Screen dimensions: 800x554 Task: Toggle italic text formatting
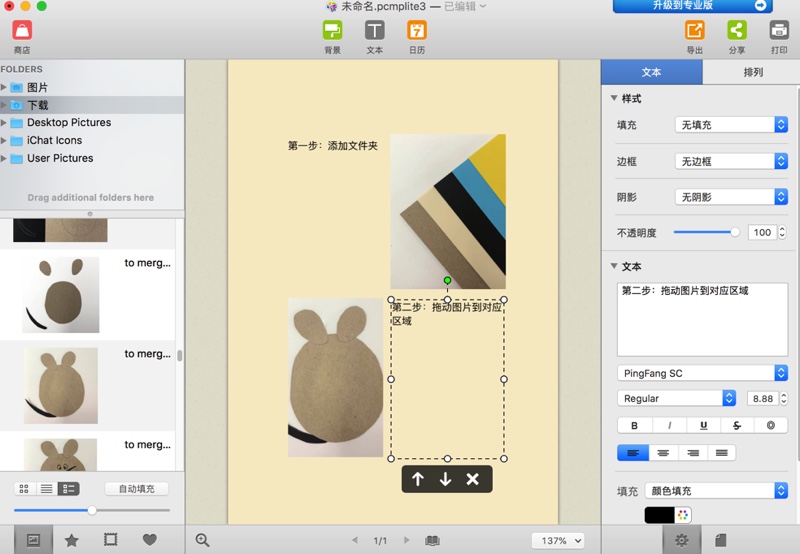669,425
